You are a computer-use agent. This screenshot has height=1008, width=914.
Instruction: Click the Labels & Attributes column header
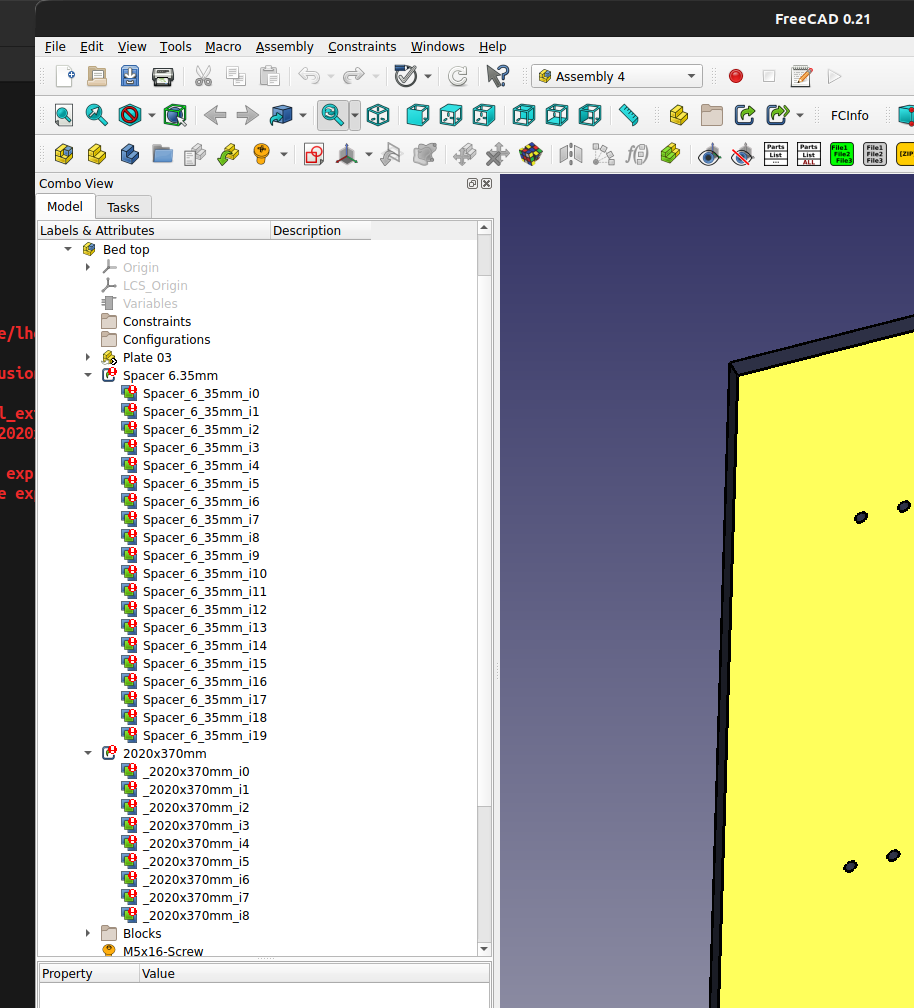[x=154, y=230]
